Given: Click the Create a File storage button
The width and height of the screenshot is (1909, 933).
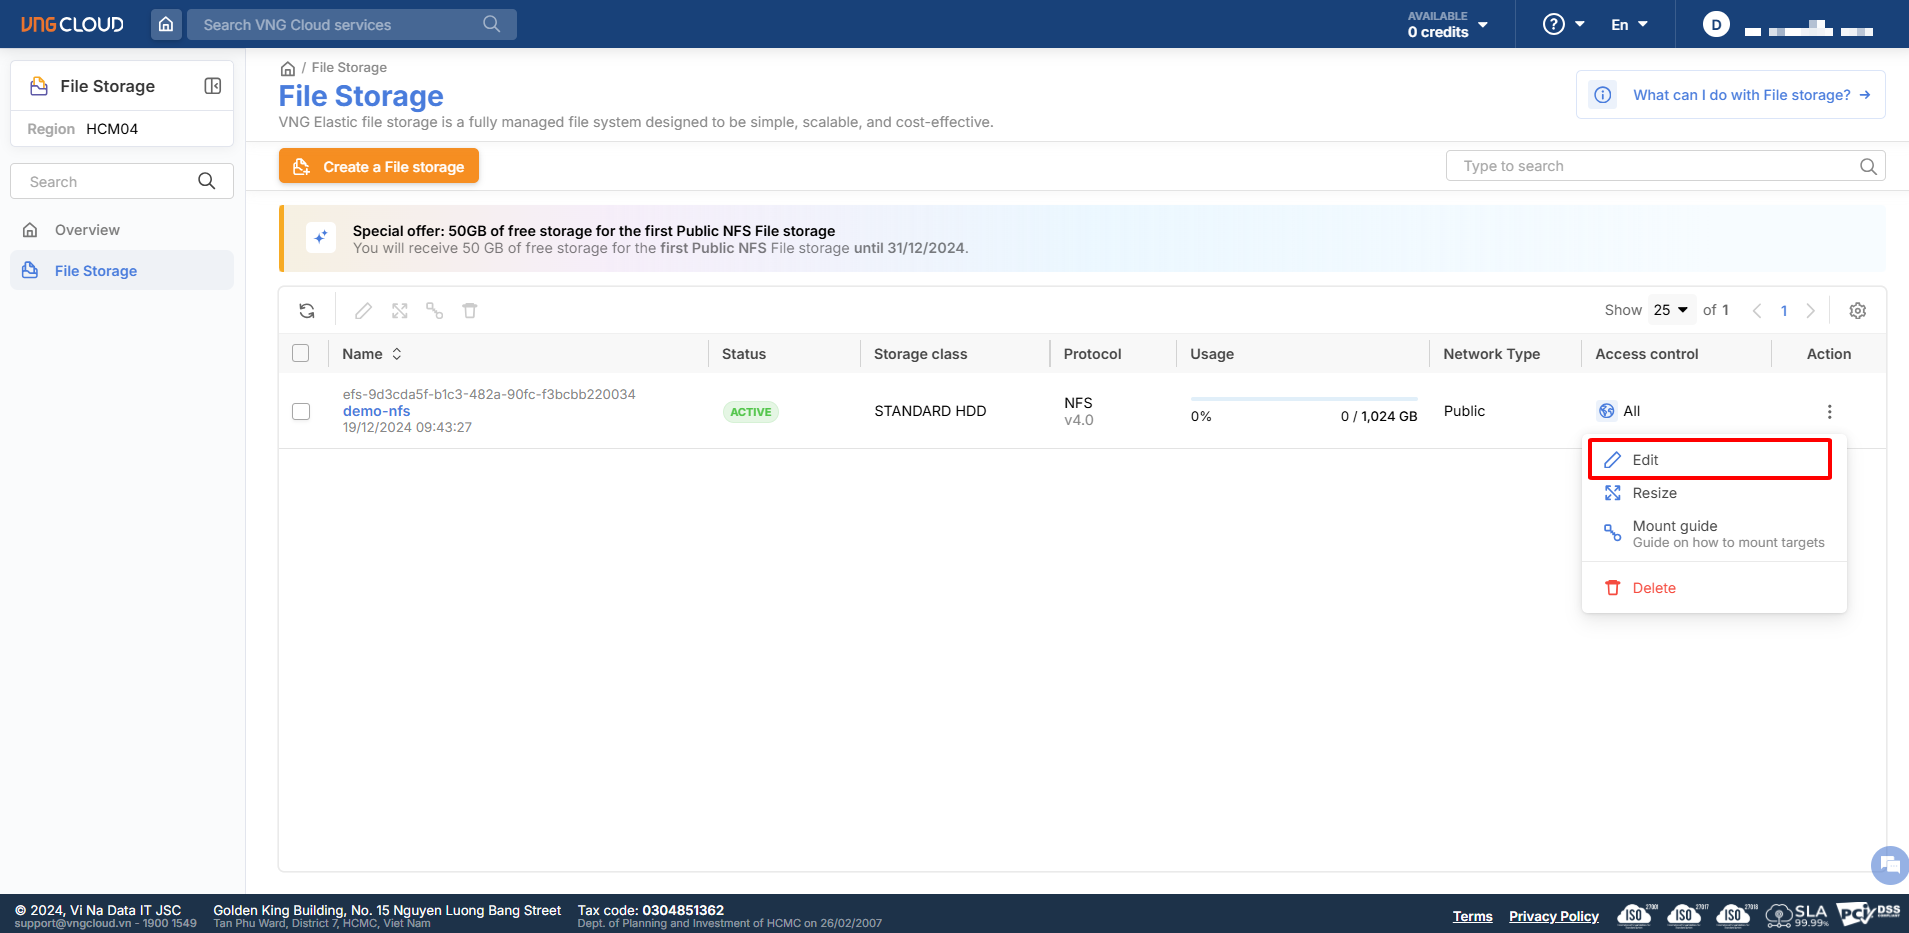Looking at the screenshot, I should click(x=379, y=167).
